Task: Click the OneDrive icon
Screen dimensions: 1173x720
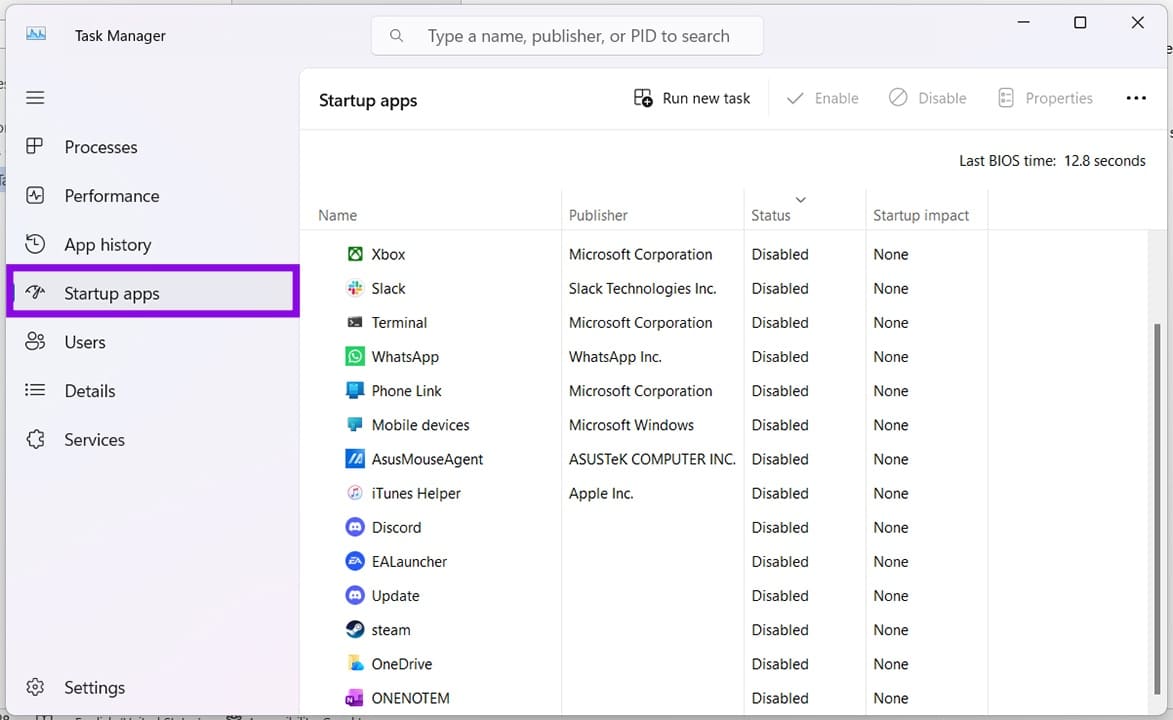Action: [355, 663]
